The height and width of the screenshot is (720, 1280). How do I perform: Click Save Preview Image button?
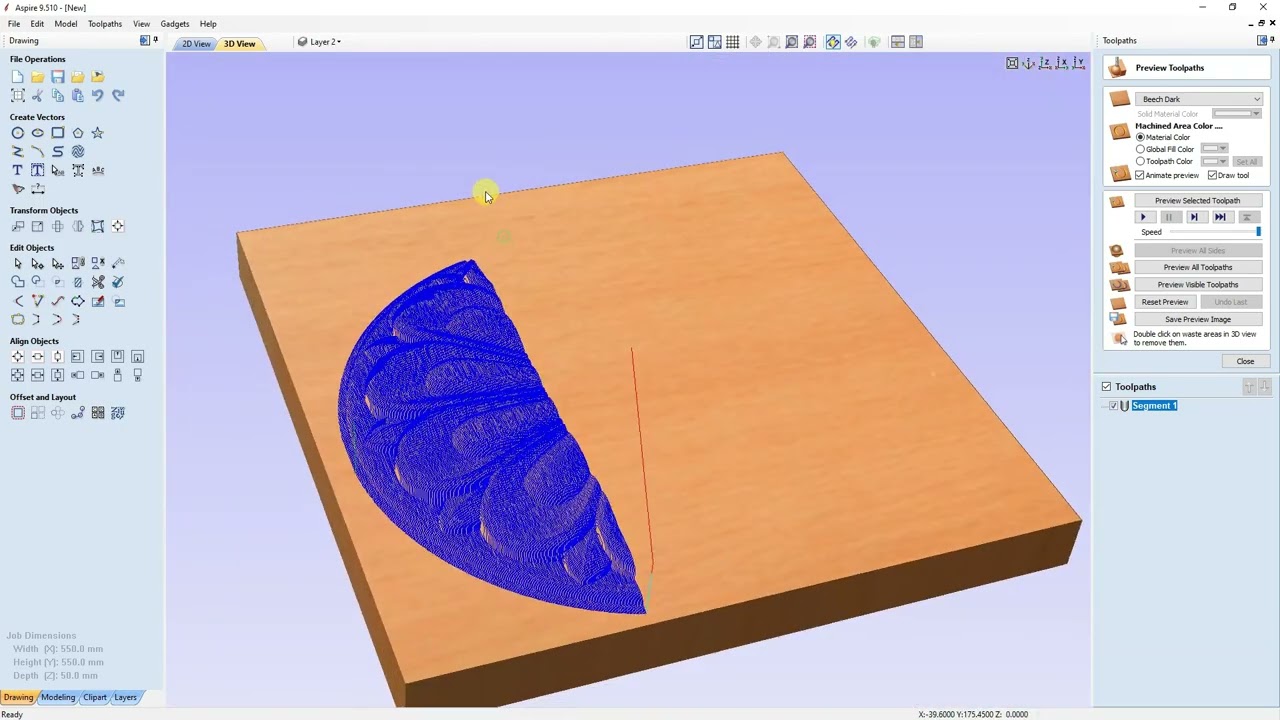pyautogui.click(x=1197, y=319)
